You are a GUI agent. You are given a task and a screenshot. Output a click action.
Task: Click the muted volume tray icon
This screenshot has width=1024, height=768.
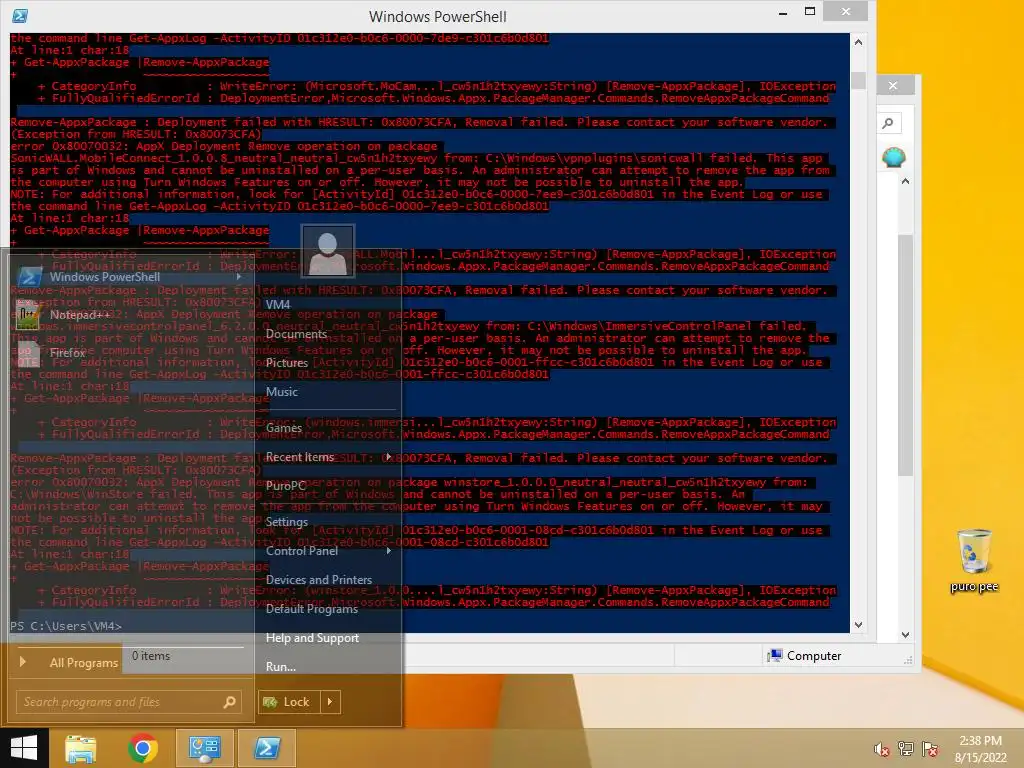881,749
